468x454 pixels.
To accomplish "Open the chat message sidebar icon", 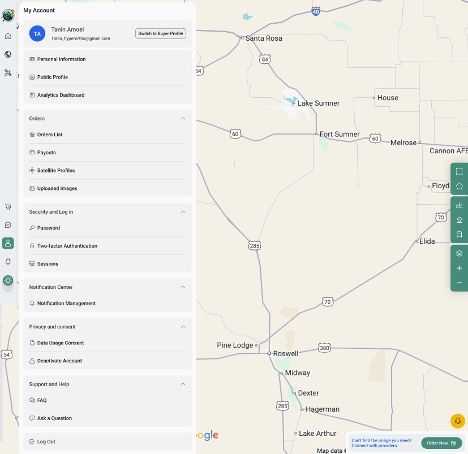I will point(8,225).
